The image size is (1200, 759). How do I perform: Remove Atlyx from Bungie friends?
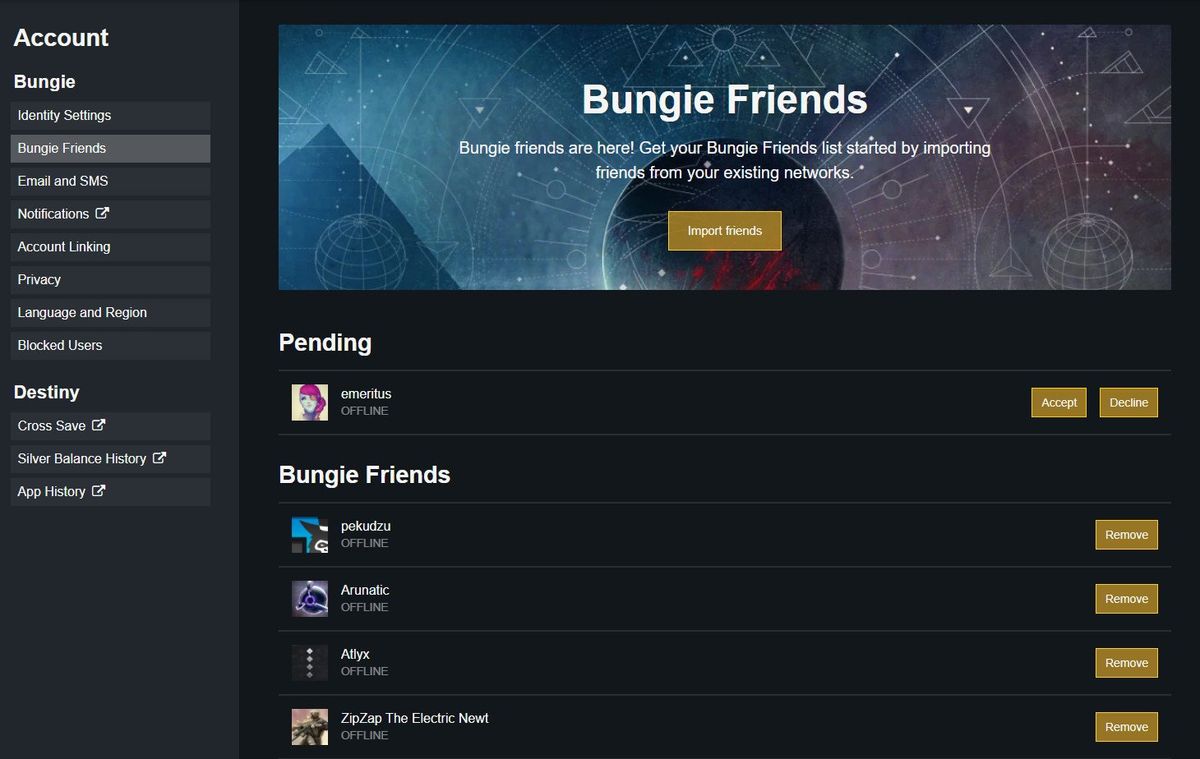coord(1127,663)
